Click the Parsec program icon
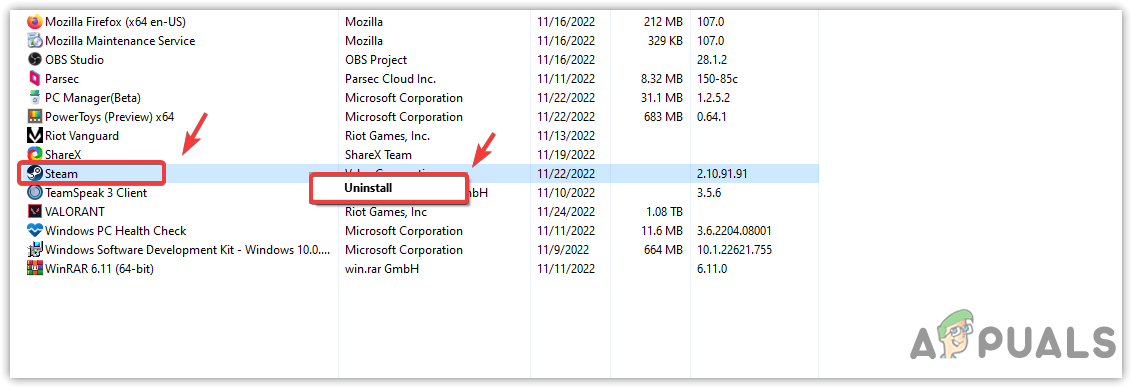Screen dimensions: 1132x388 click(x=35, y=79)
